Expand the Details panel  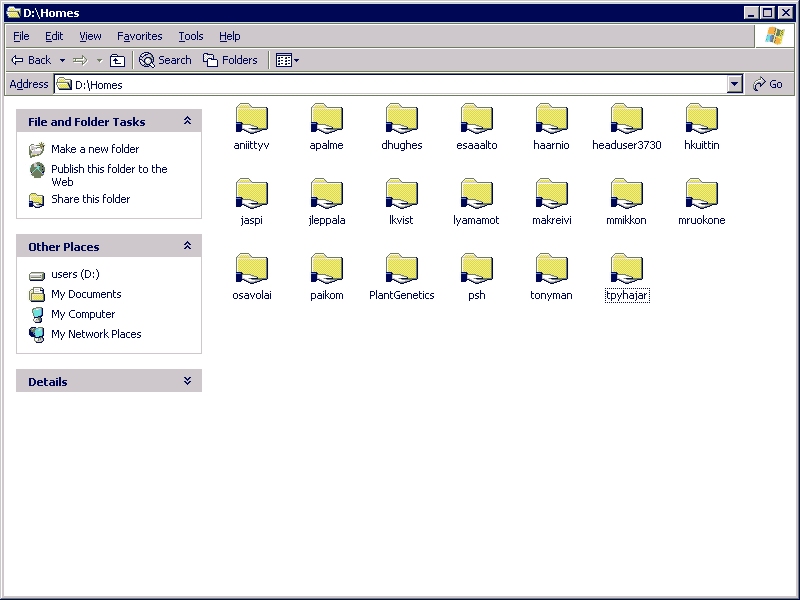click(x=187, y=381)
